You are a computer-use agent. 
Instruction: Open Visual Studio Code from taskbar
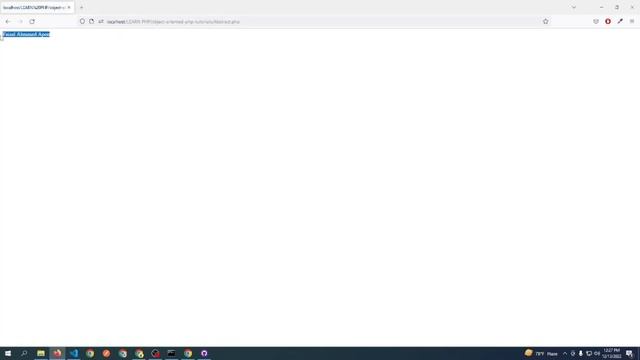[x=74, y=353]
